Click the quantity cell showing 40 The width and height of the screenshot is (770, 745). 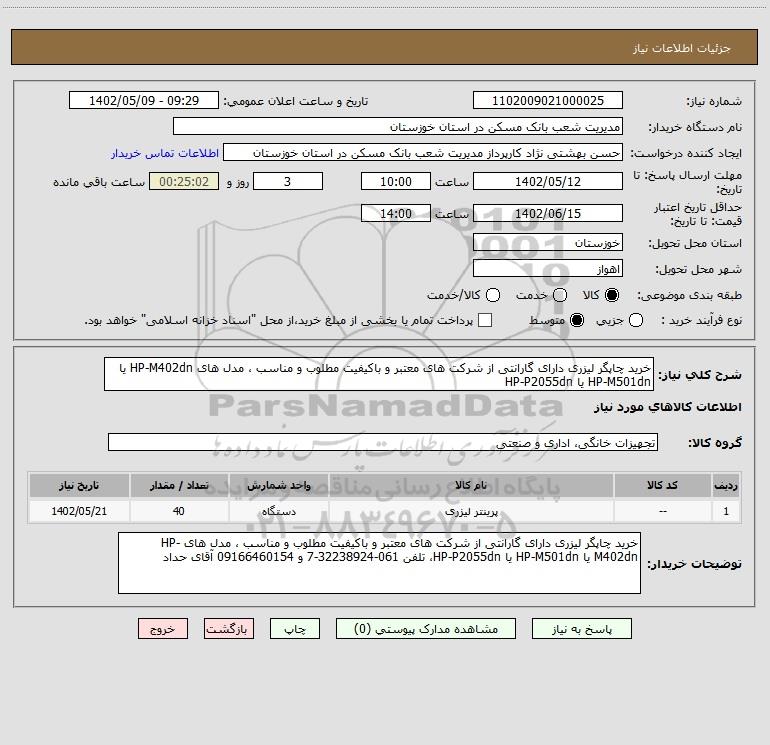tap(179, 511)
